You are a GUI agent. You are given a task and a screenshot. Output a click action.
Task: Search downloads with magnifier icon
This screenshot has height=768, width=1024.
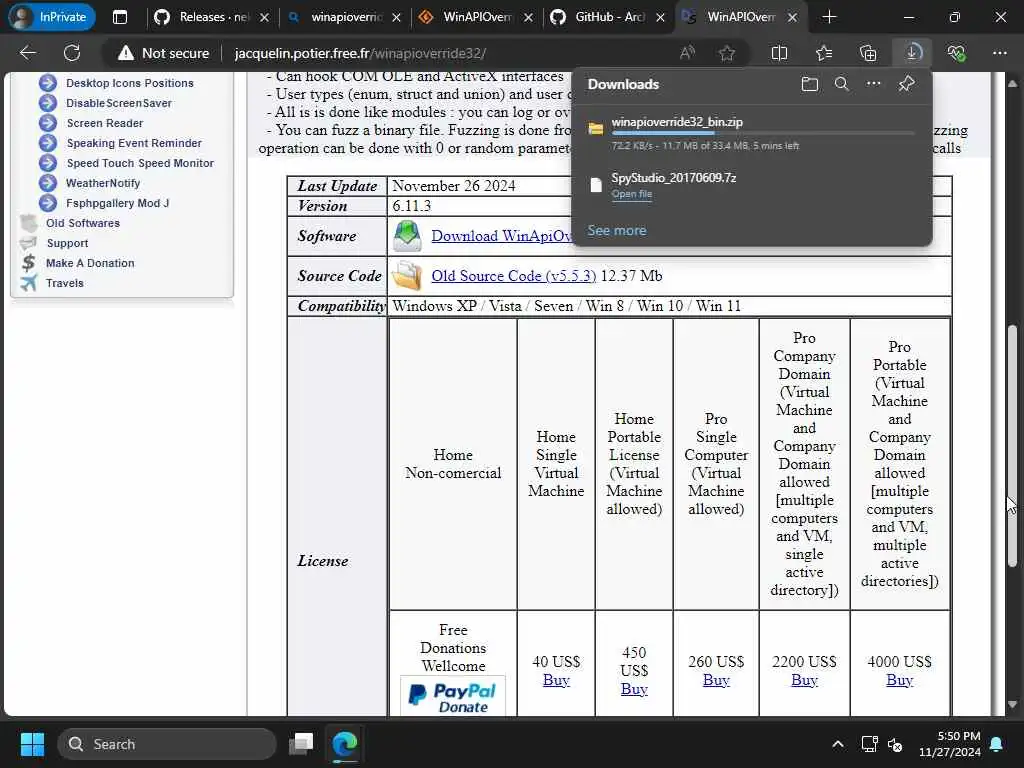point(842,84)
